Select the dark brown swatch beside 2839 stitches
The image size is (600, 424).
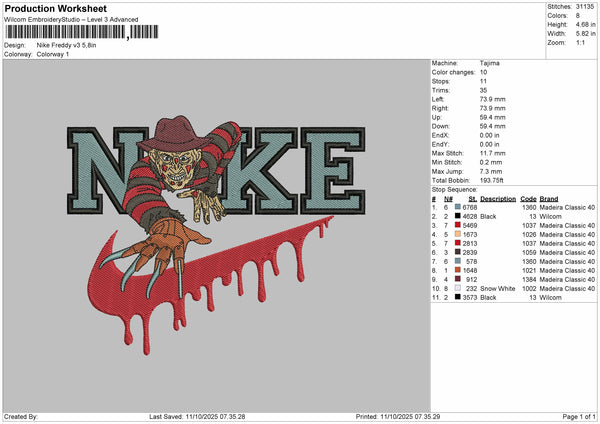(458, 252)
